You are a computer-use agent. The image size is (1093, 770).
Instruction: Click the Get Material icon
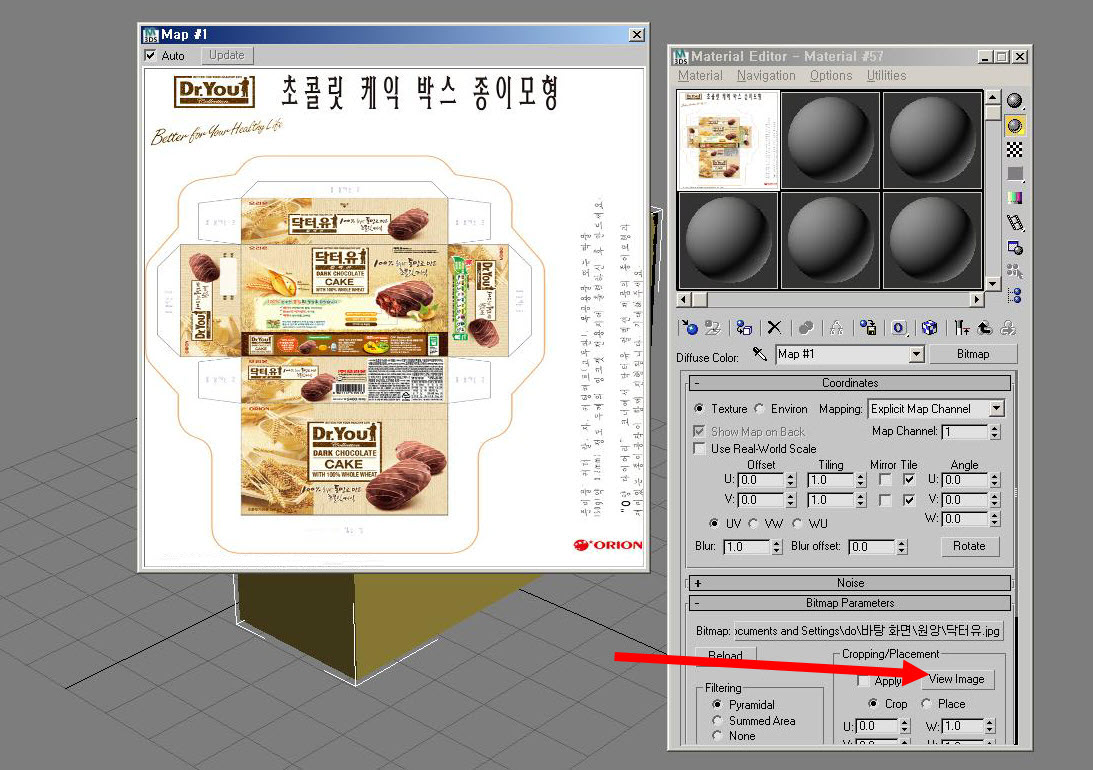click(x=689, y=328)
